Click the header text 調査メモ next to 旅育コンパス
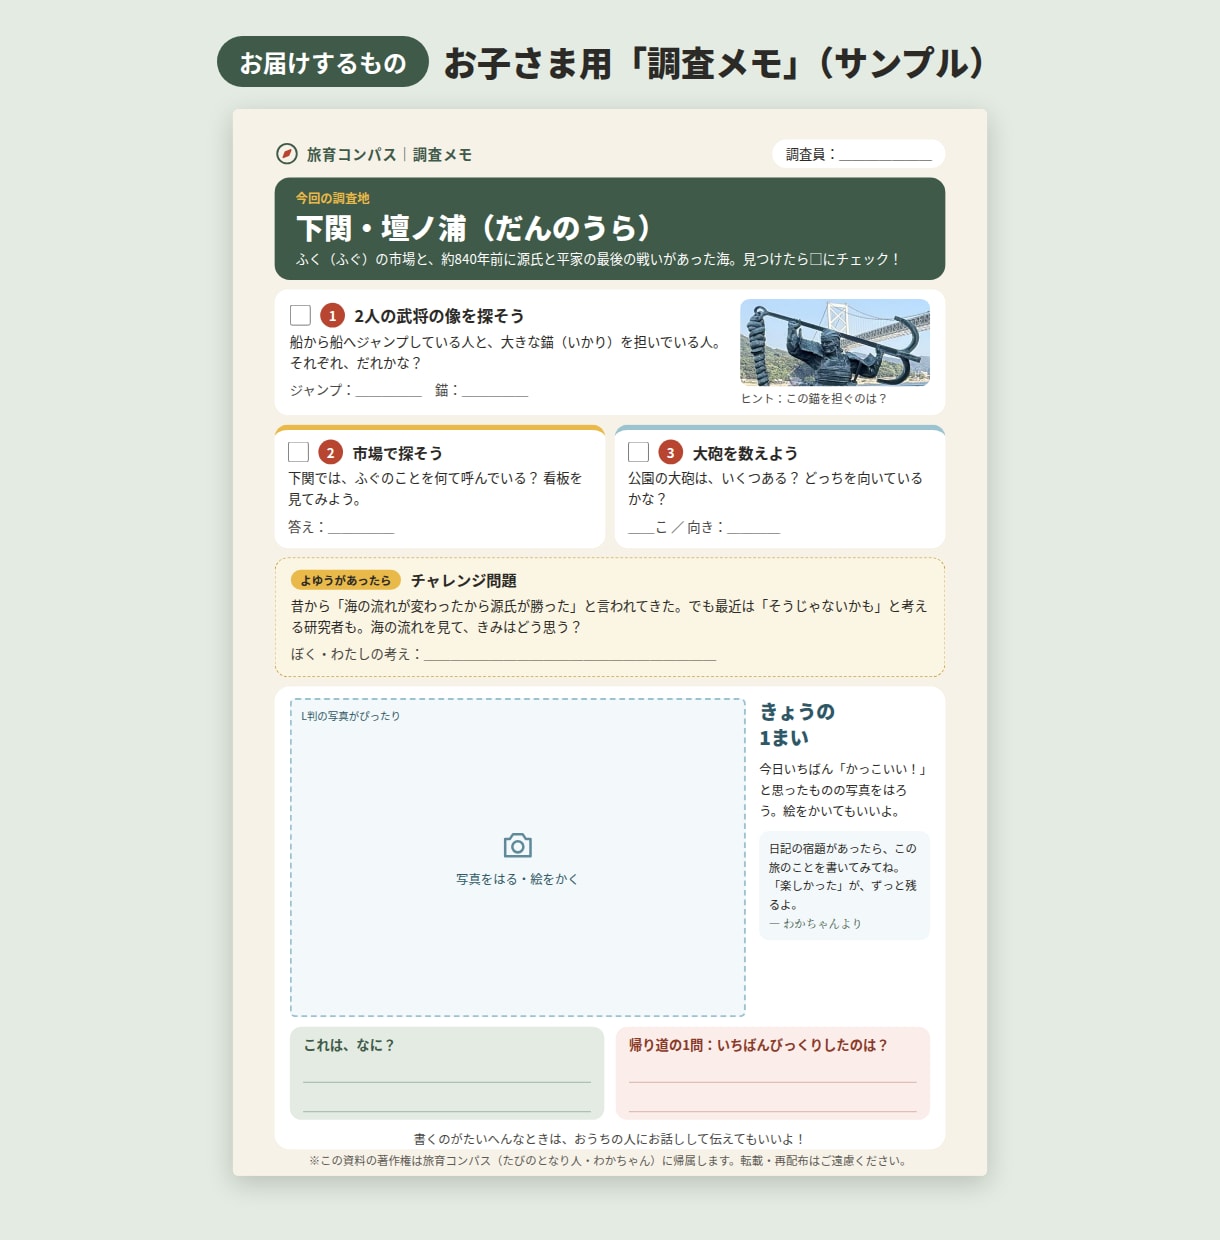 (x=442, y=155)
